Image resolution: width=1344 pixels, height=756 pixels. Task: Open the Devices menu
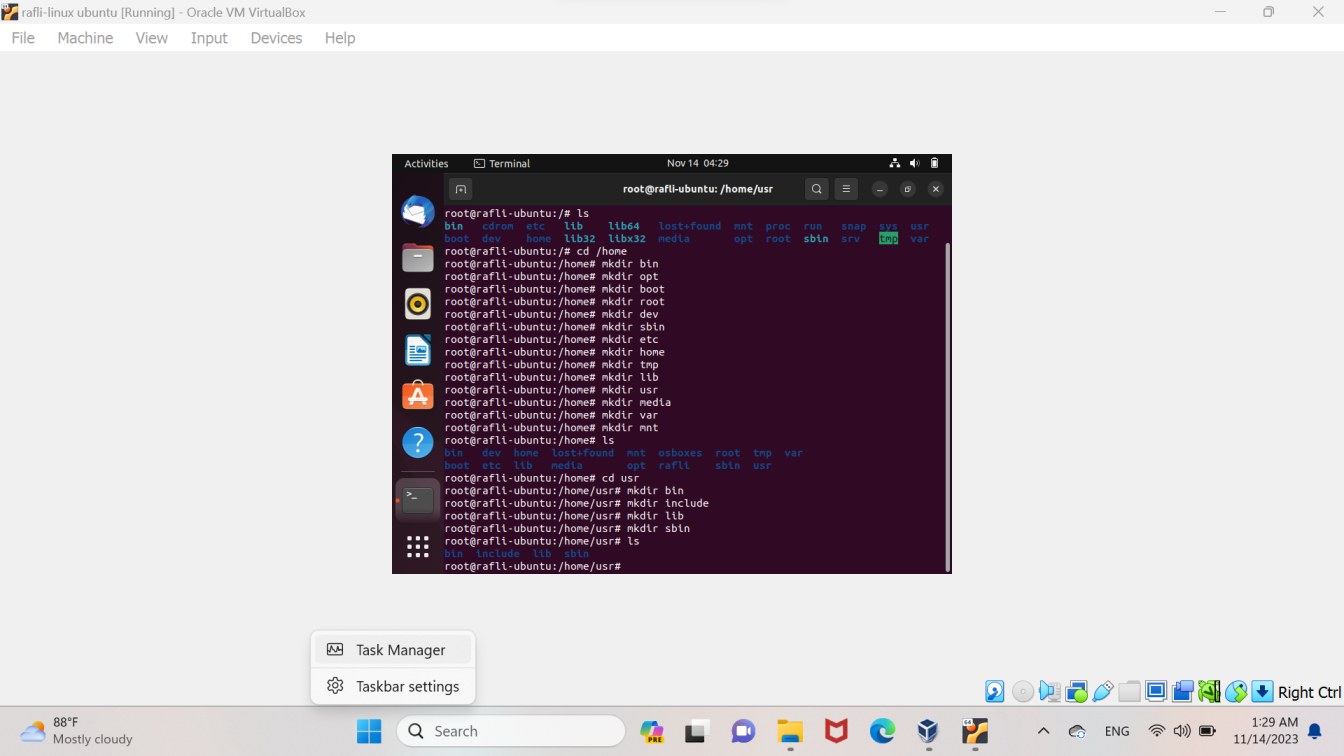tap(276, 38)
